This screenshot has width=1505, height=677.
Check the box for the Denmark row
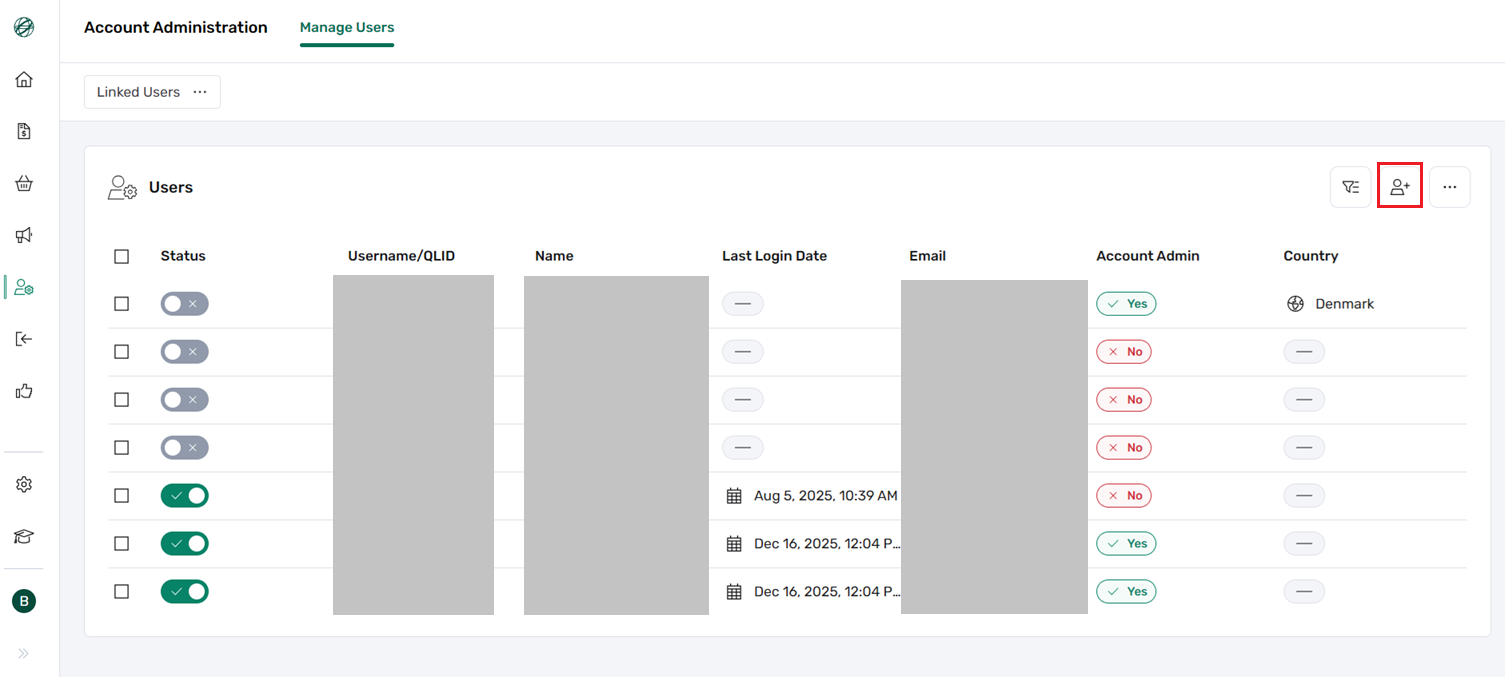(122, 304)
